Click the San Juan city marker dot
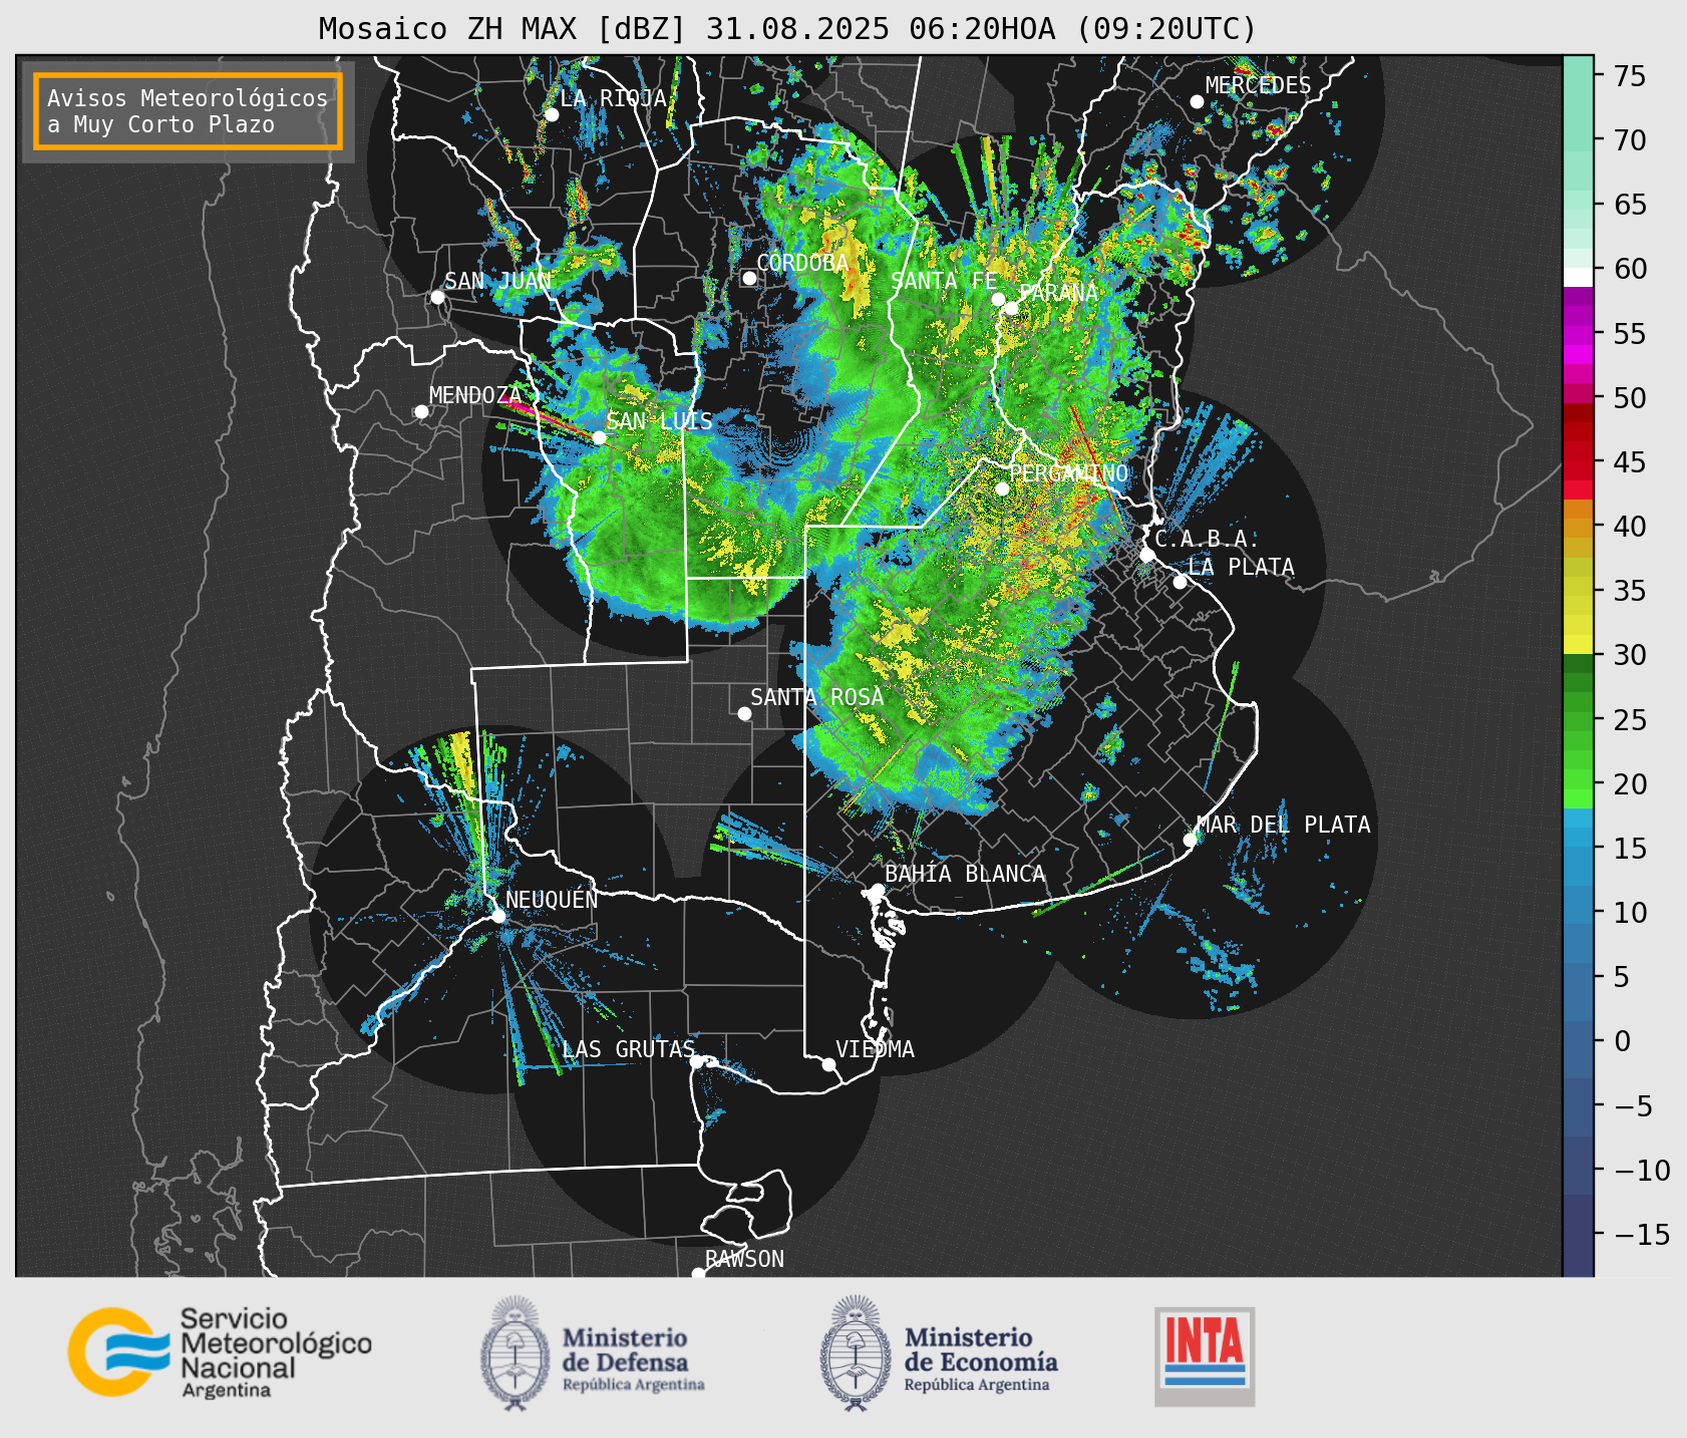The image size is (1687, 1438). (x=437, y=297)
